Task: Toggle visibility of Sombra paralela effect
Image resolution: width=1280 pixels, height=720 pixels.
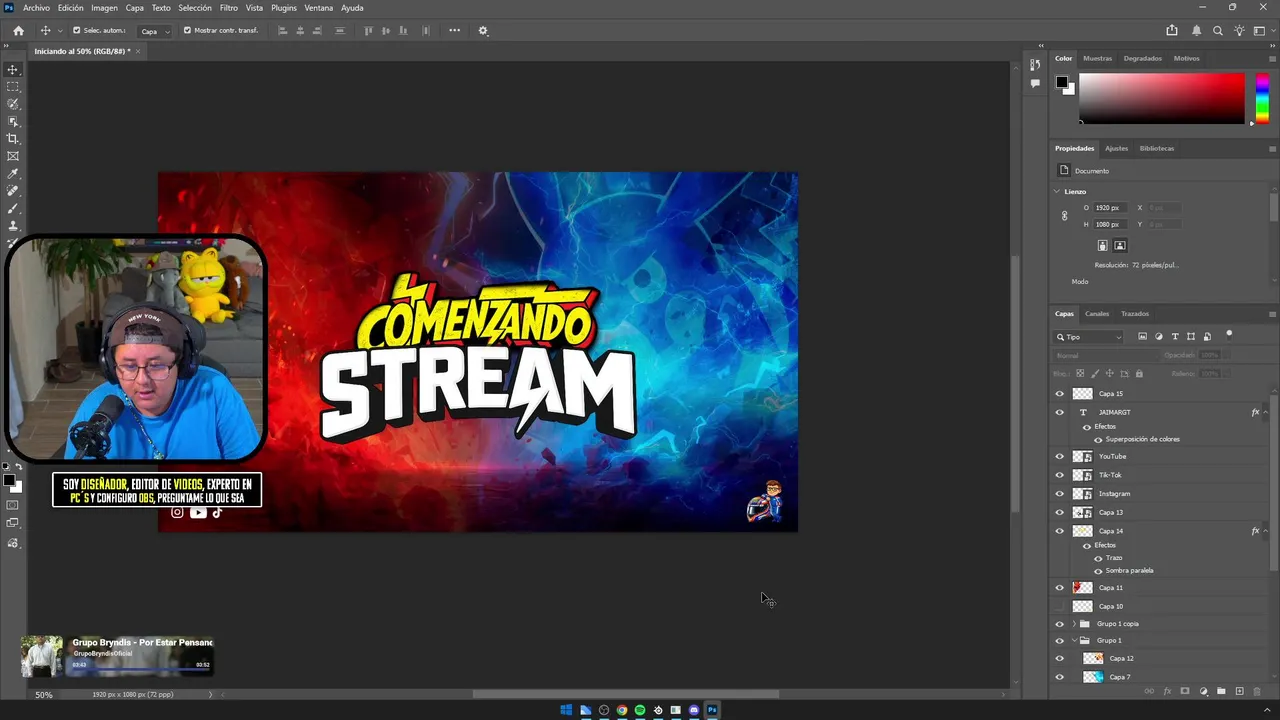Action: [x=1098, y=571]
